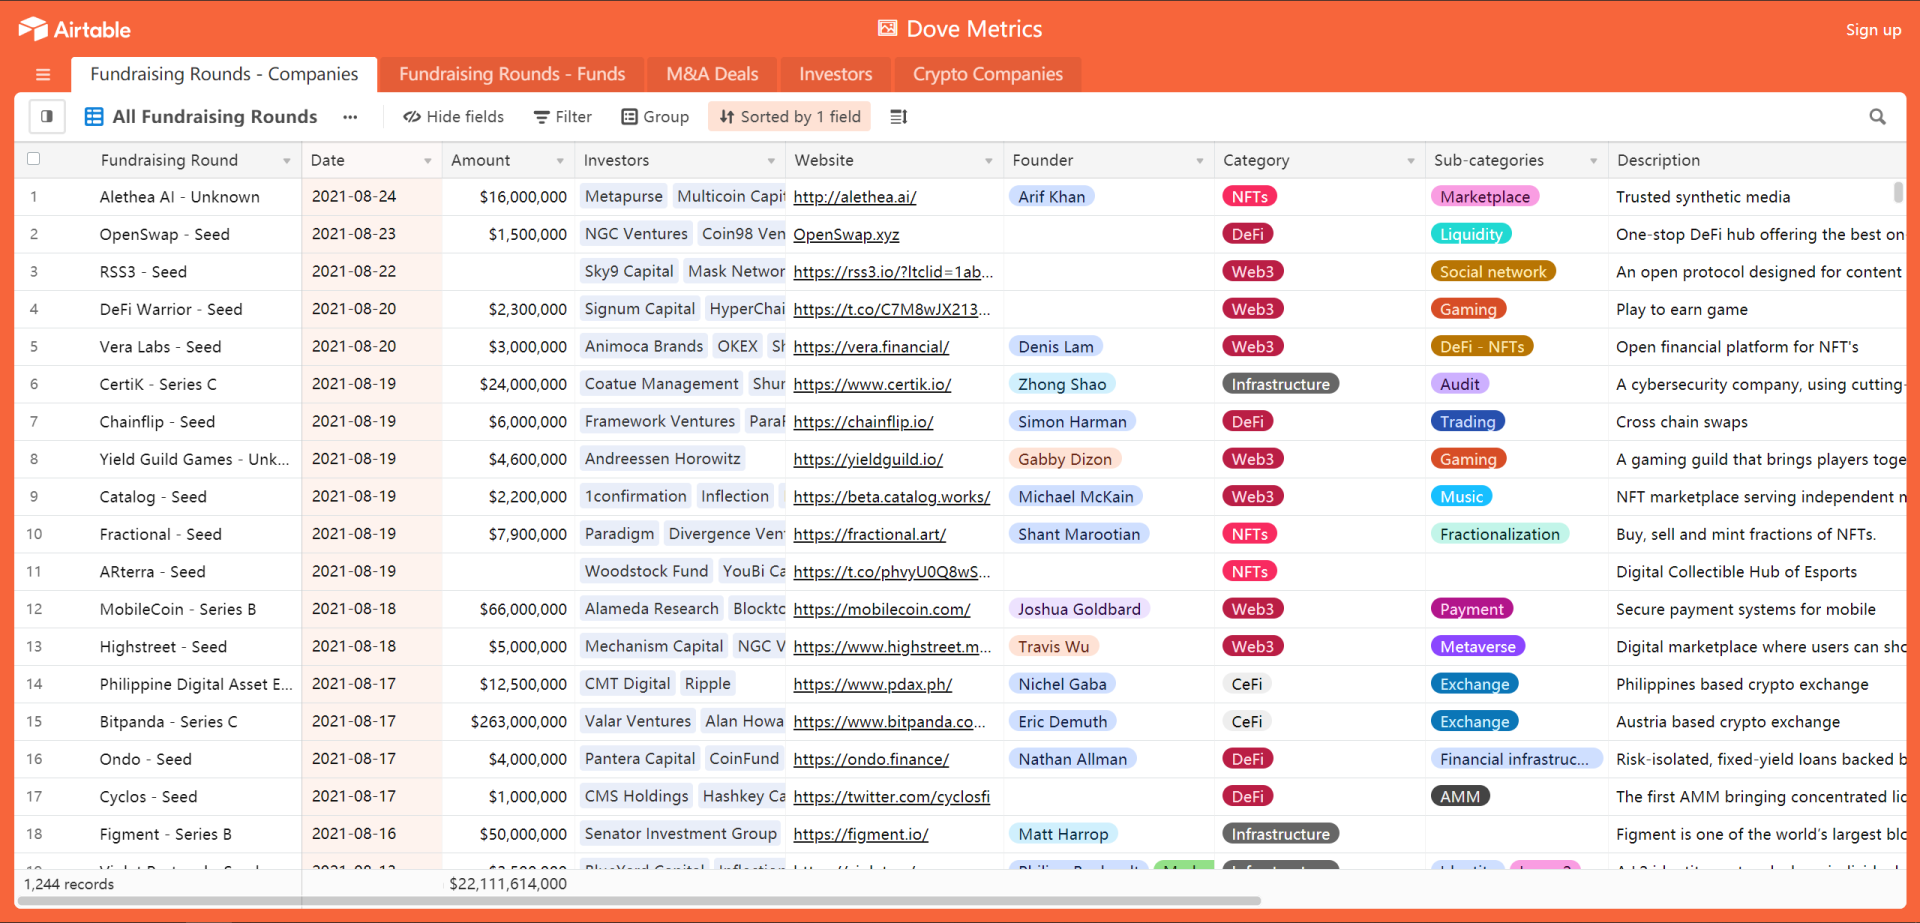Click the Airtable logo
This screenshot has width=1920, height=923.
pyautogui.click(x=74, y=29)
